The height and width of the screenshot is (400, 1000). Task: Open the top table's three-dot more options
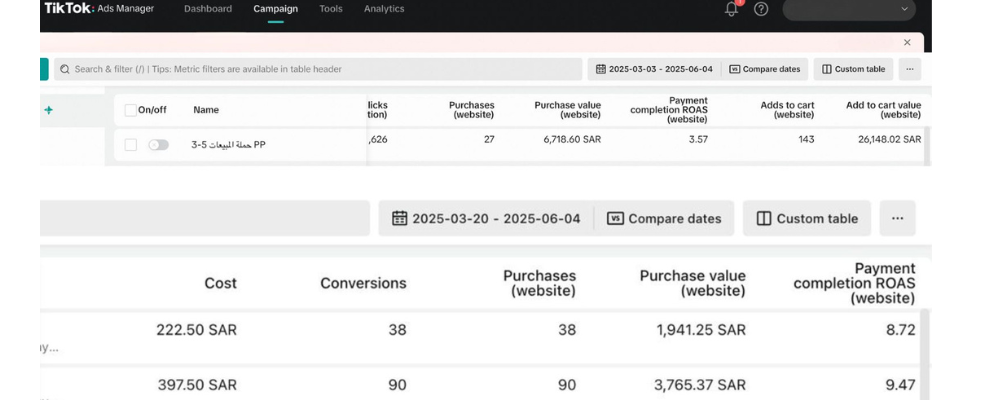909,69
